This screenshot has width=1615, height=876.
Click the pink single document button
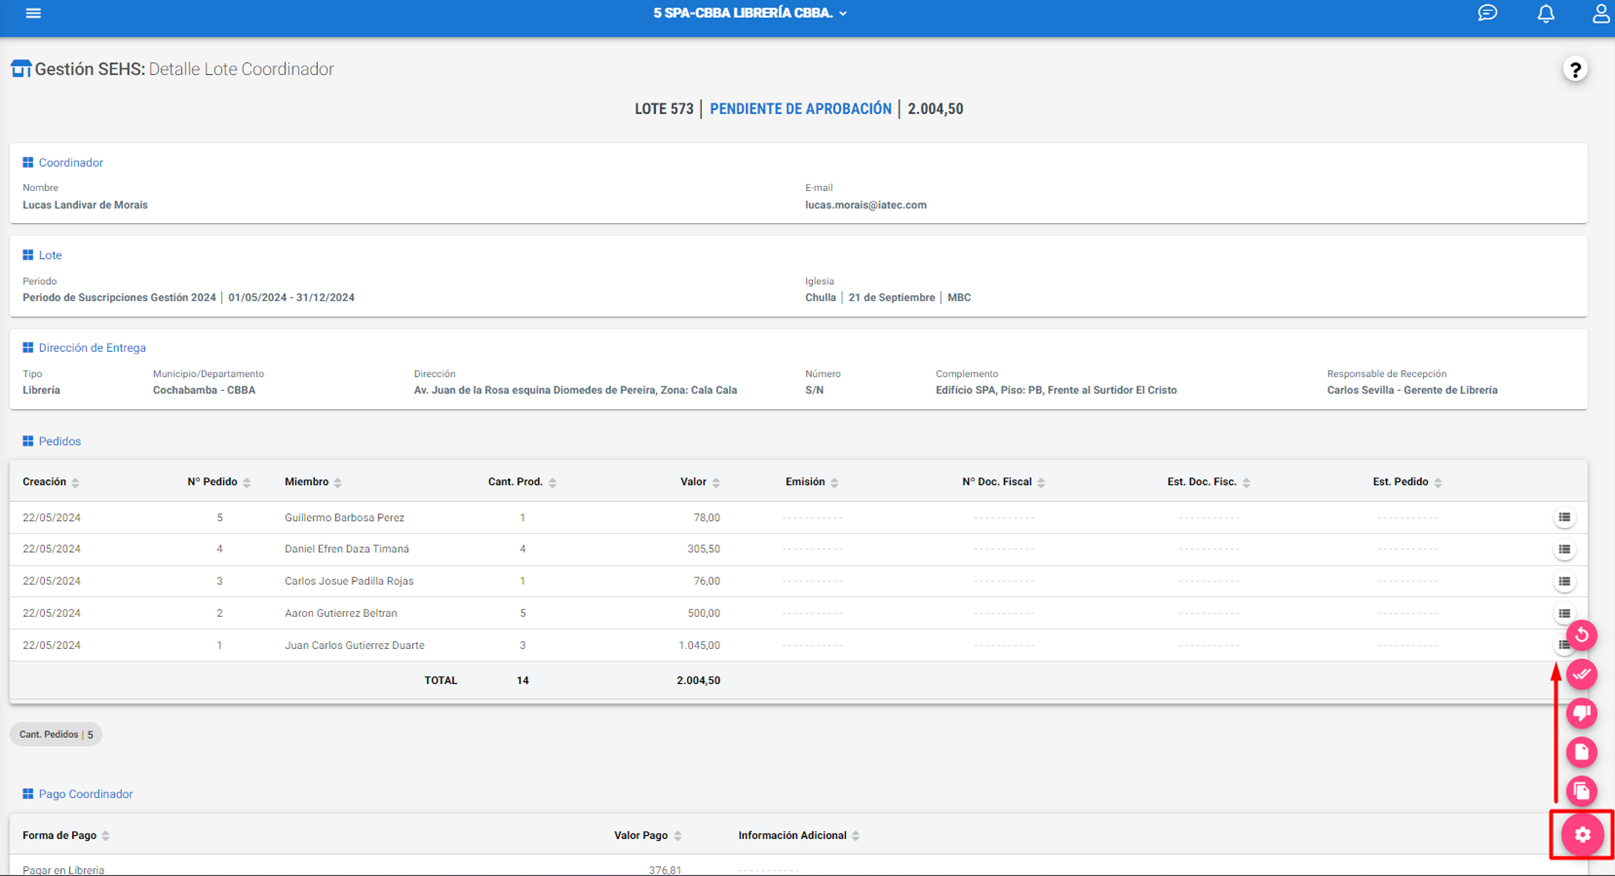coord(1582,752)
